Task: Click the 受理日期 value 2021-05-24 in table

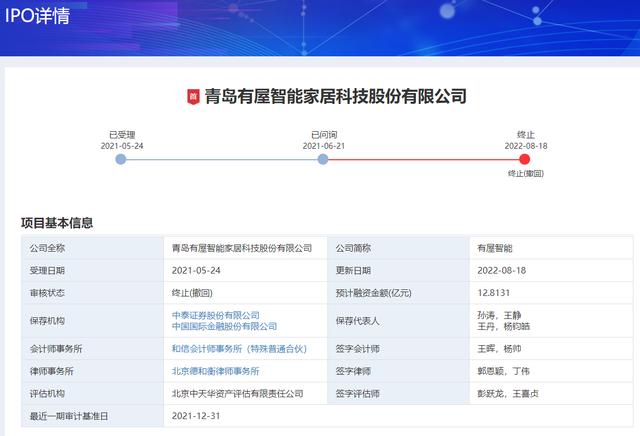Action: pyautogui.click(x=196, y=270)
